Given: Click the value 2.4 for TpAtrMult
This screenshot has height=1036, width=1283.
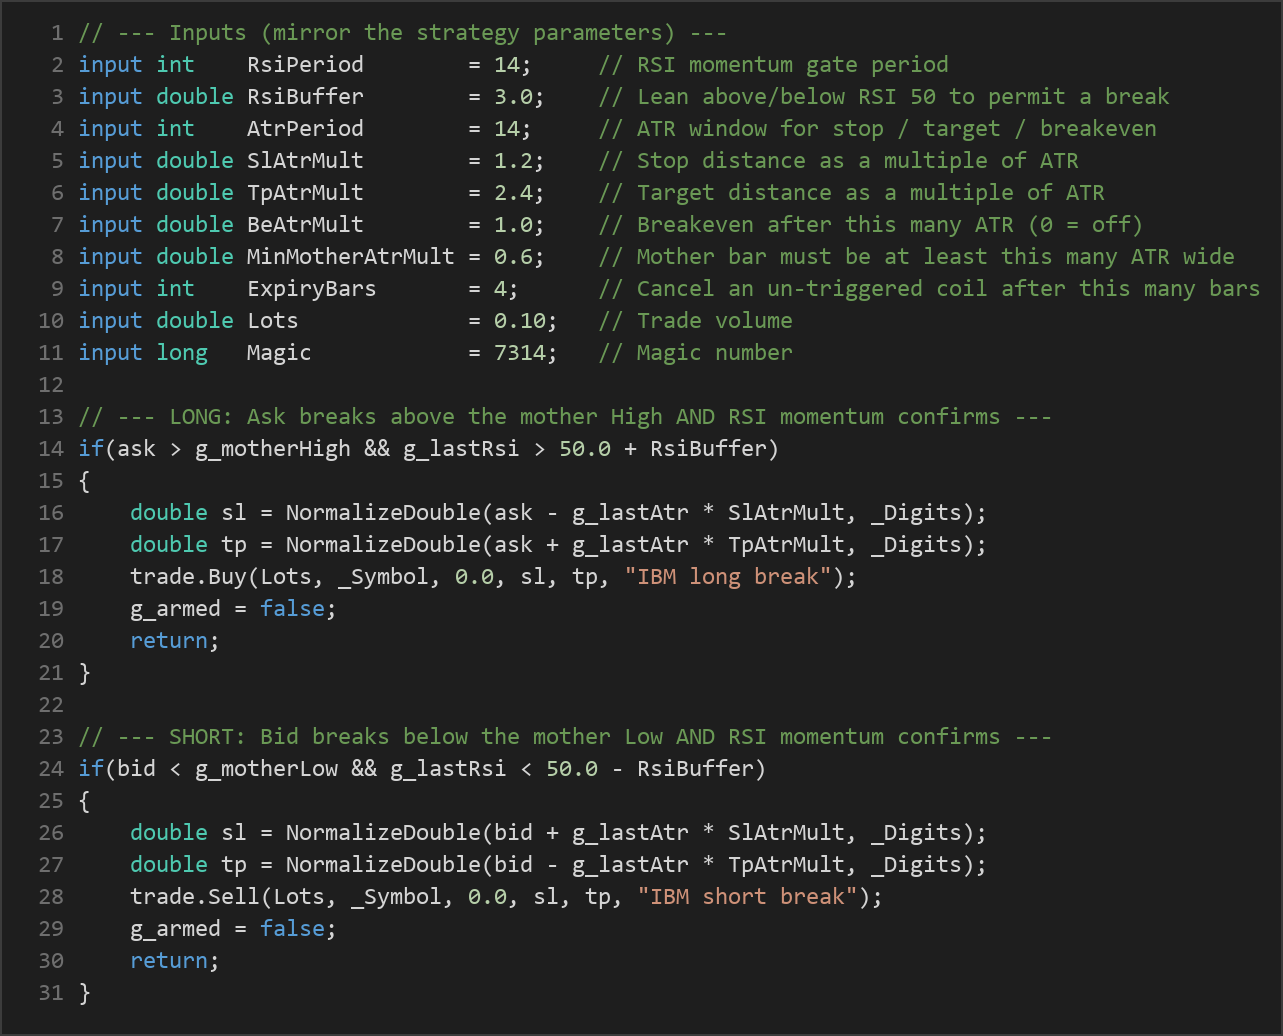Looking at the screenshot, I should [x=513, y=193].
